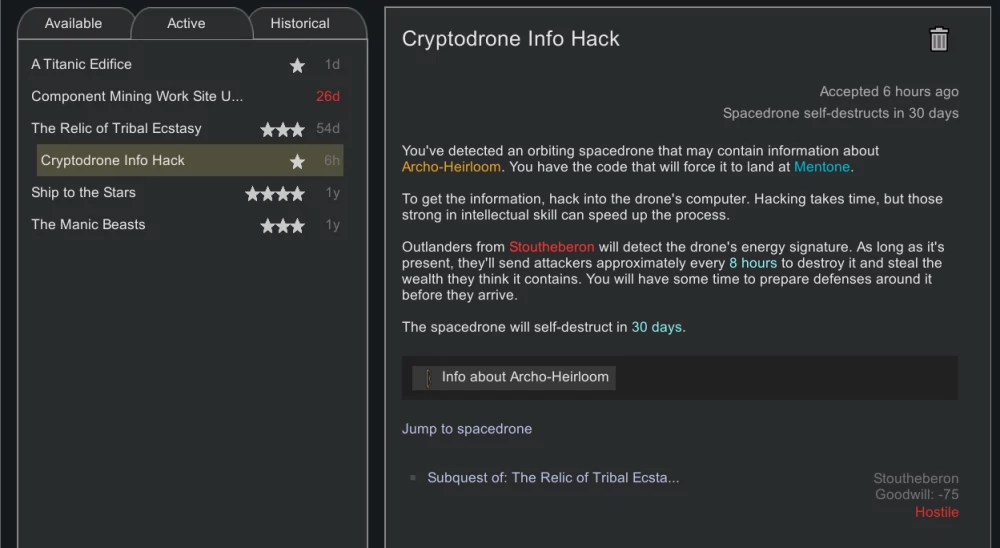Select the Active quests tab
Viewport: 1000px width, 548px height.
tap(186, 23)
